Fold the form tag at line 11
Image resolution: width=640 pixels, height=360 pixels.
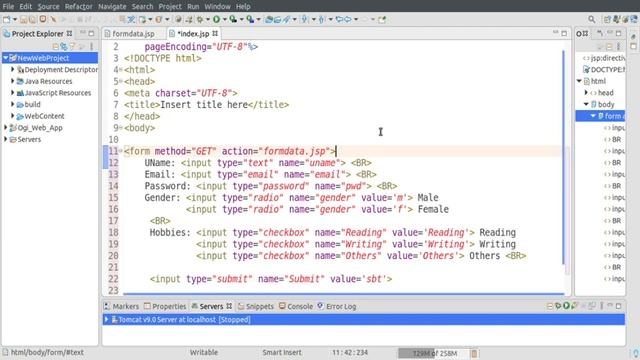[120, 151]
